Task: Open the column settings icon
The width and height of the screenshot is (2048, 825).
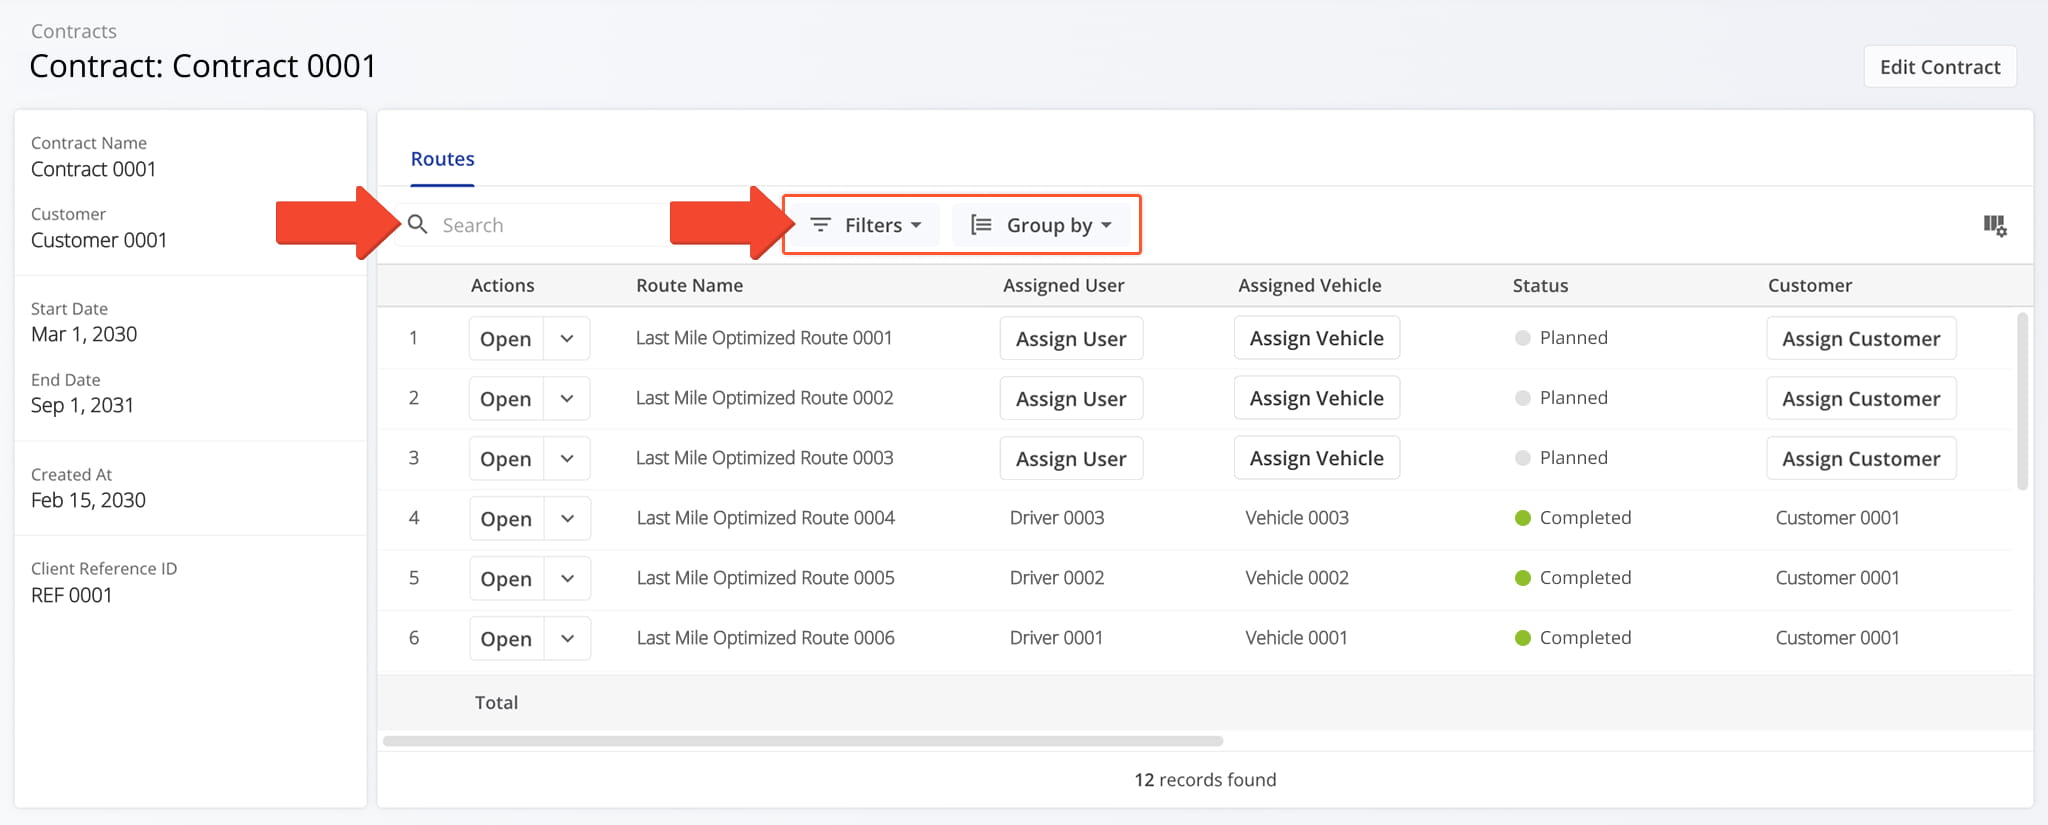Action: coord(1994,226)
